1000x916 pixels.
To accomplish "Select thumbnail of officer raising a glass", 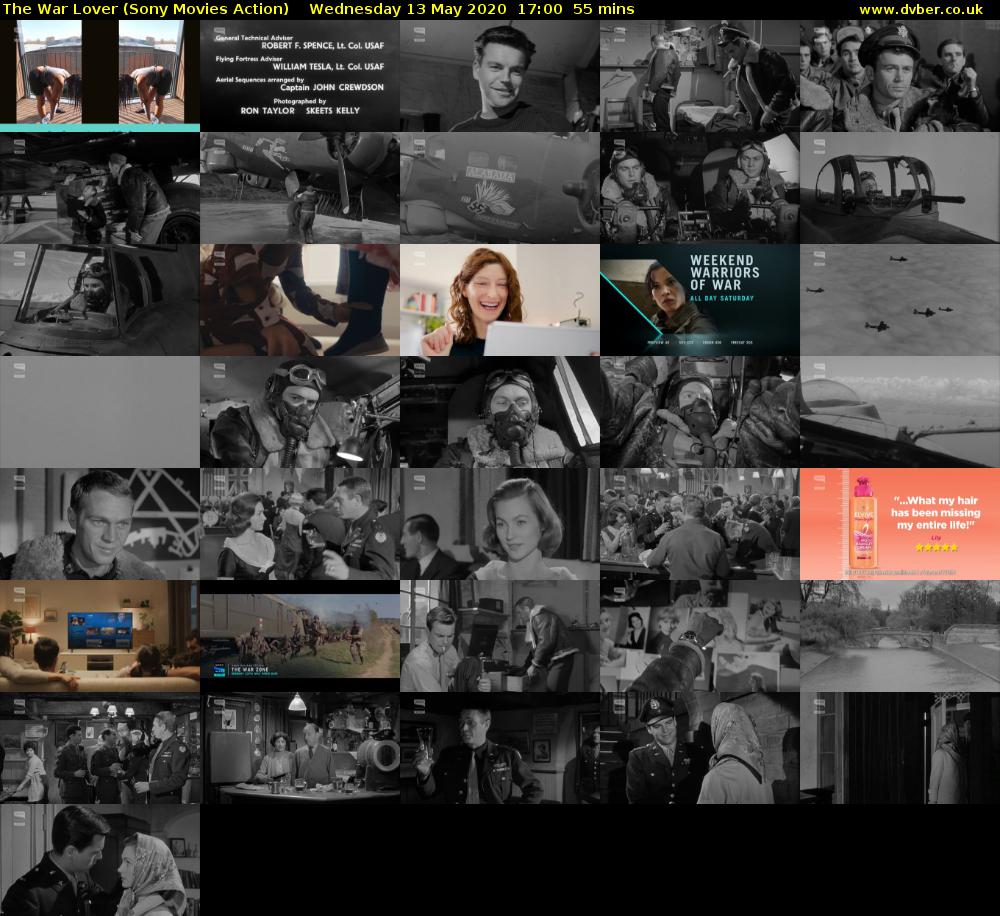I will (500, 748).
